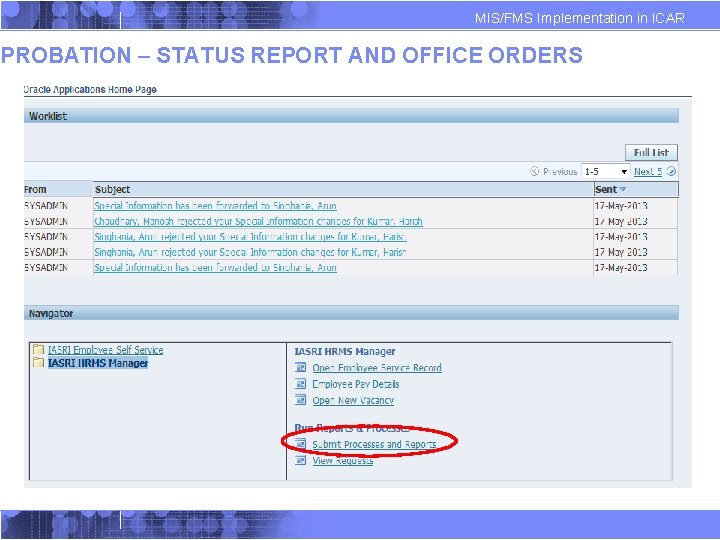
Task: Select IASRI HRMS Manager responsibility
Action: click(98, 363)
